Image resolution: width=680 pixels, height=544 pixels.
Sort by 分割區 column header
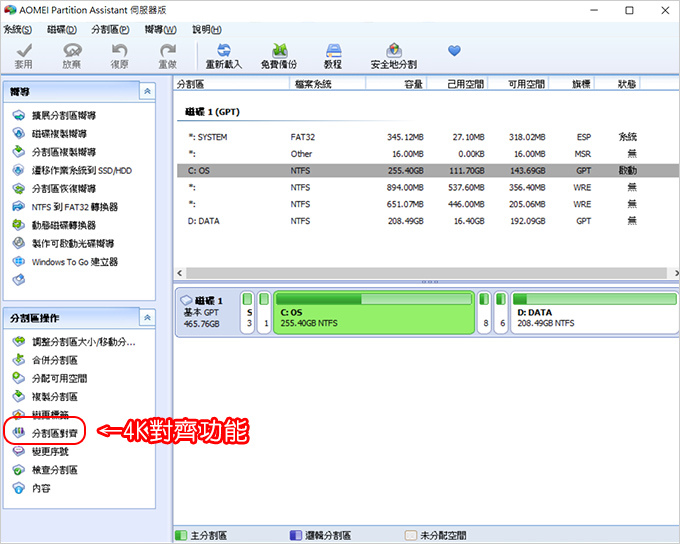point(232,84)
